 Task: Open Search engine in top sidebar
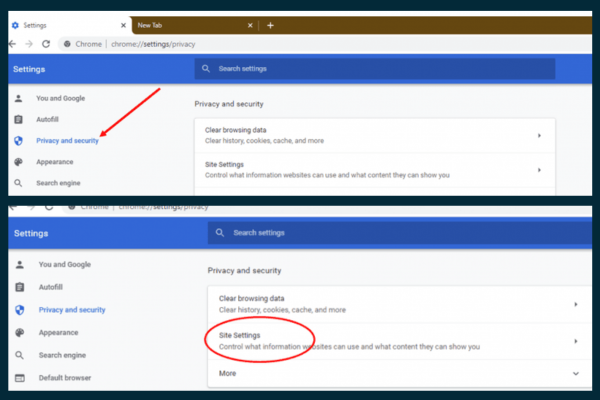(x=58, y=183)
